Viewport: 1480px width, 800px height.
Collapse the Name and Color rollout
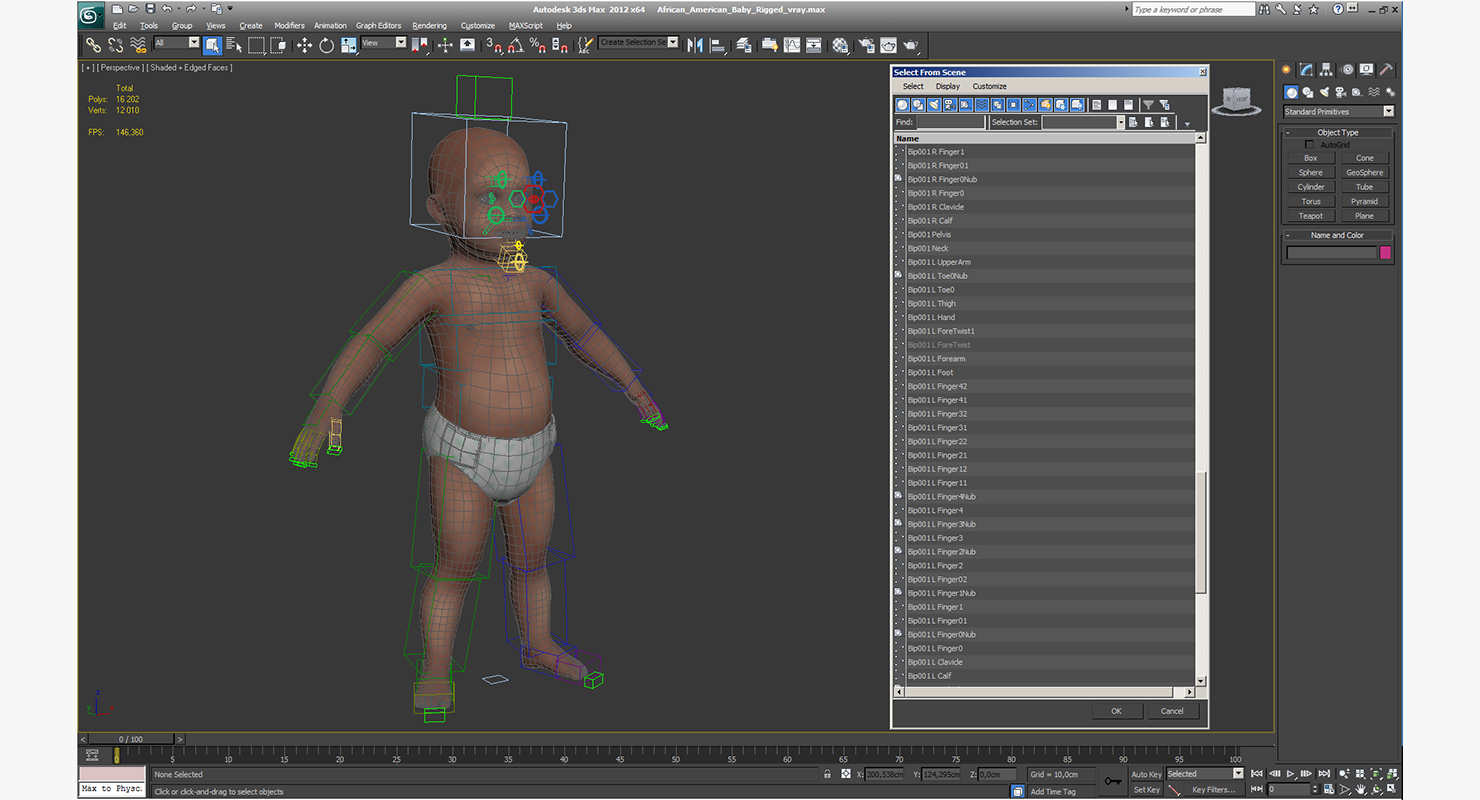1338,235
